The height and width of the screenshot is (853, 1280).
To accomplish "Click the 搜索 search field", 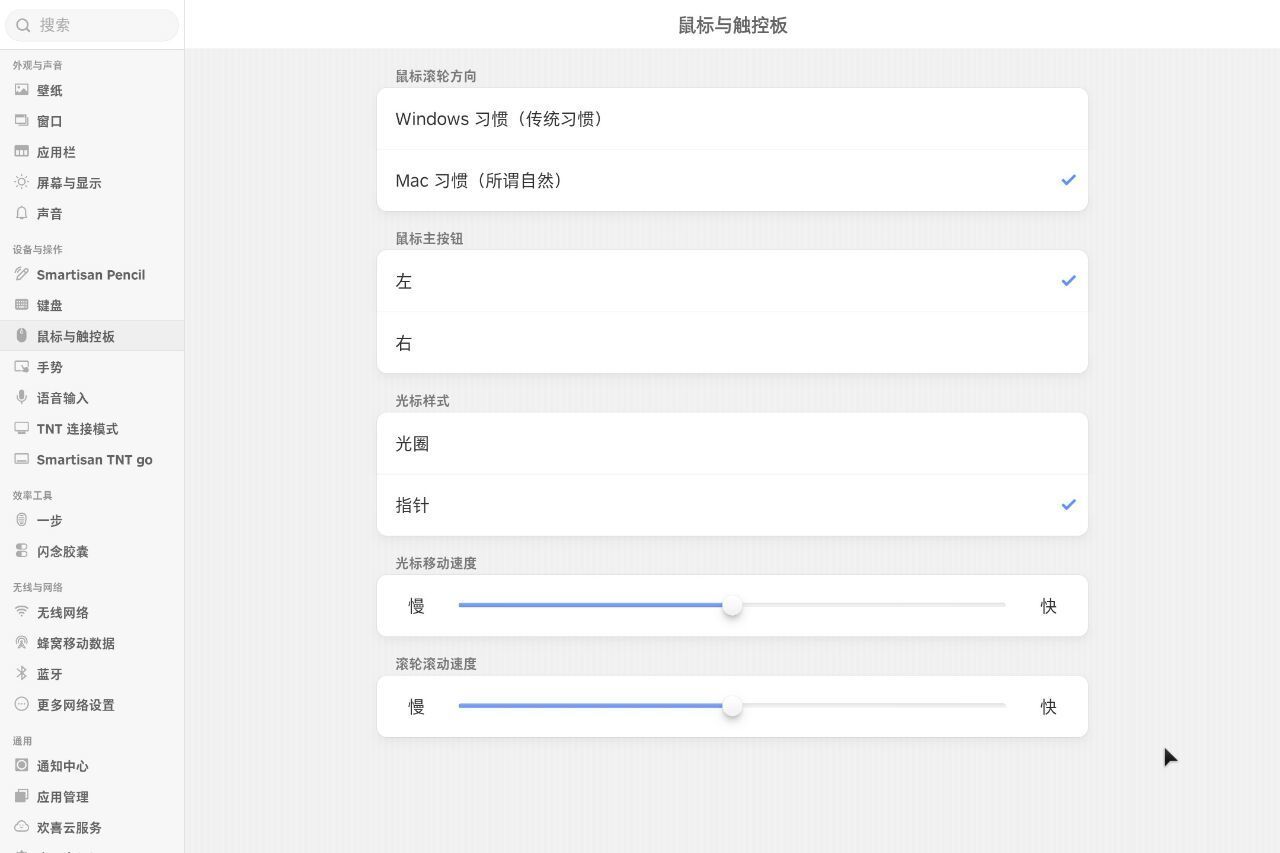I will tap(92, 25).
